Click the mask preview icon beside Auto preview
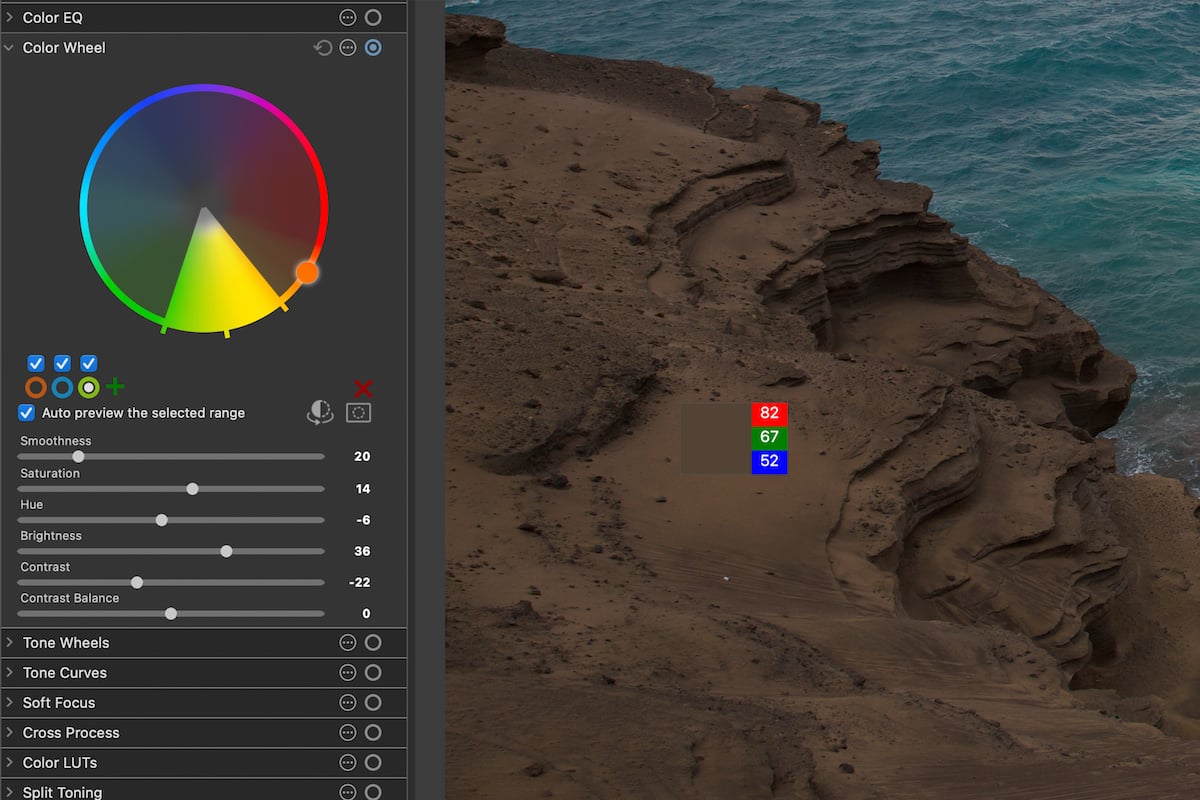 click(320, 412)
